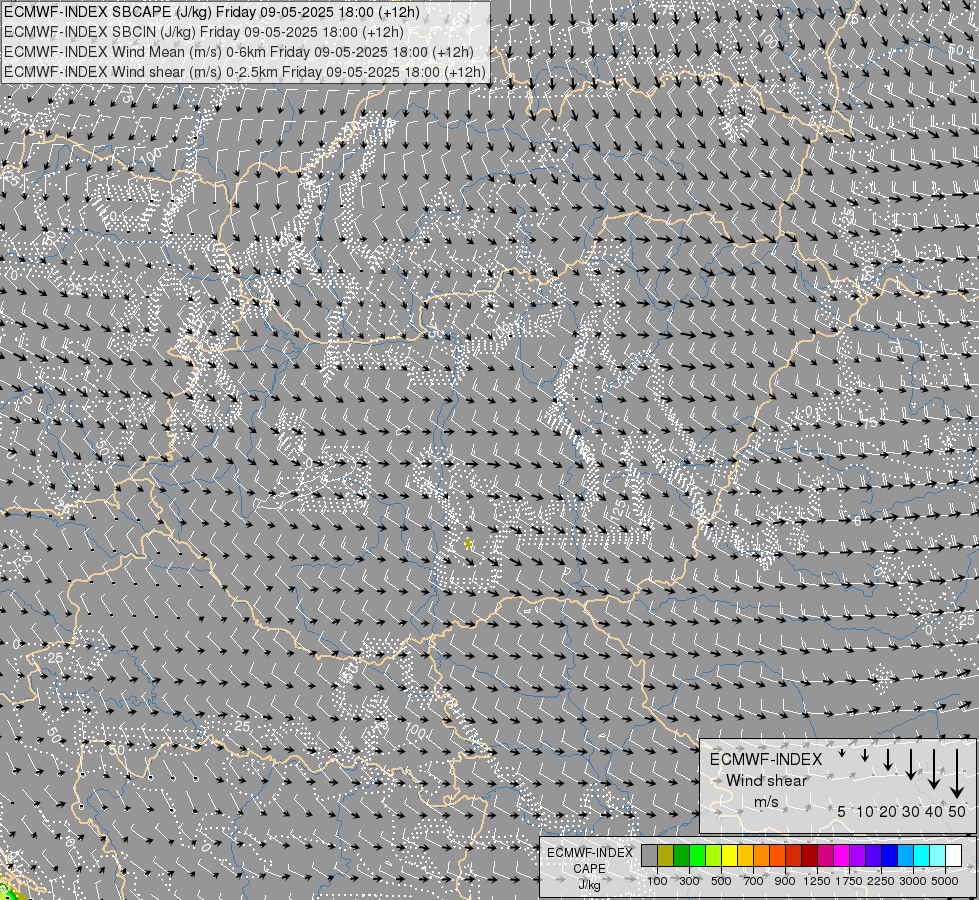Click the '5' wind shear legend label
The width and height of the screenshot is (979, 900).
click(842, 811)
